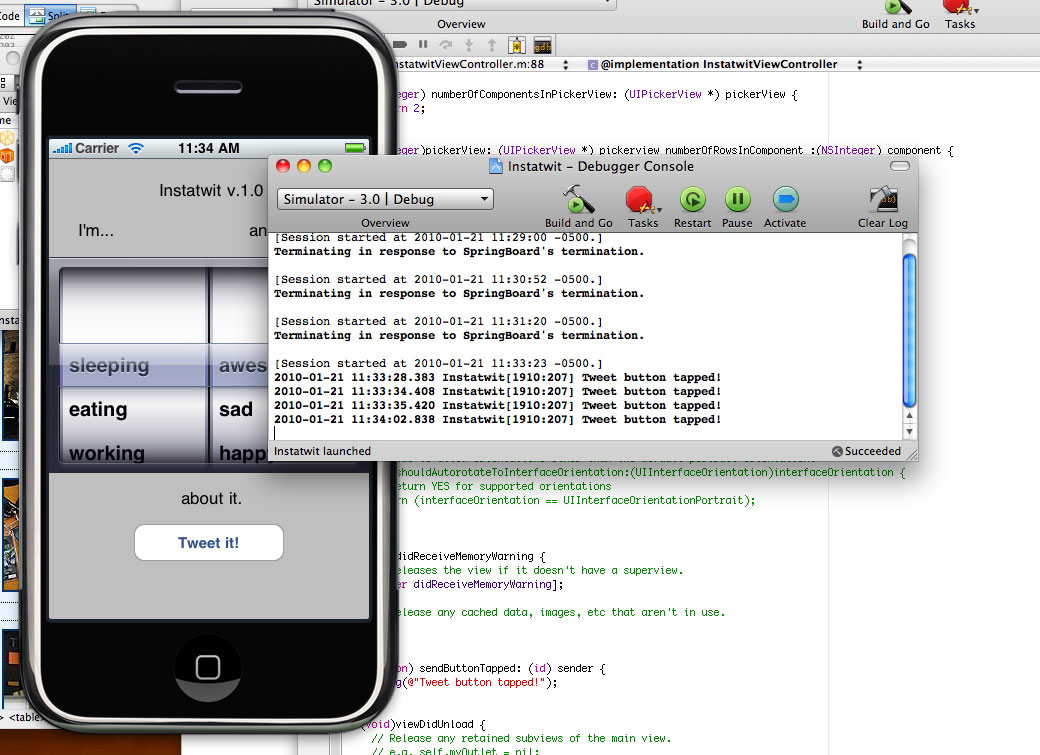This screenshot has height=755, width=1040.
Task: Click the 'Instatwit v.1.0' title in the simulator
Action: (212, 190)
